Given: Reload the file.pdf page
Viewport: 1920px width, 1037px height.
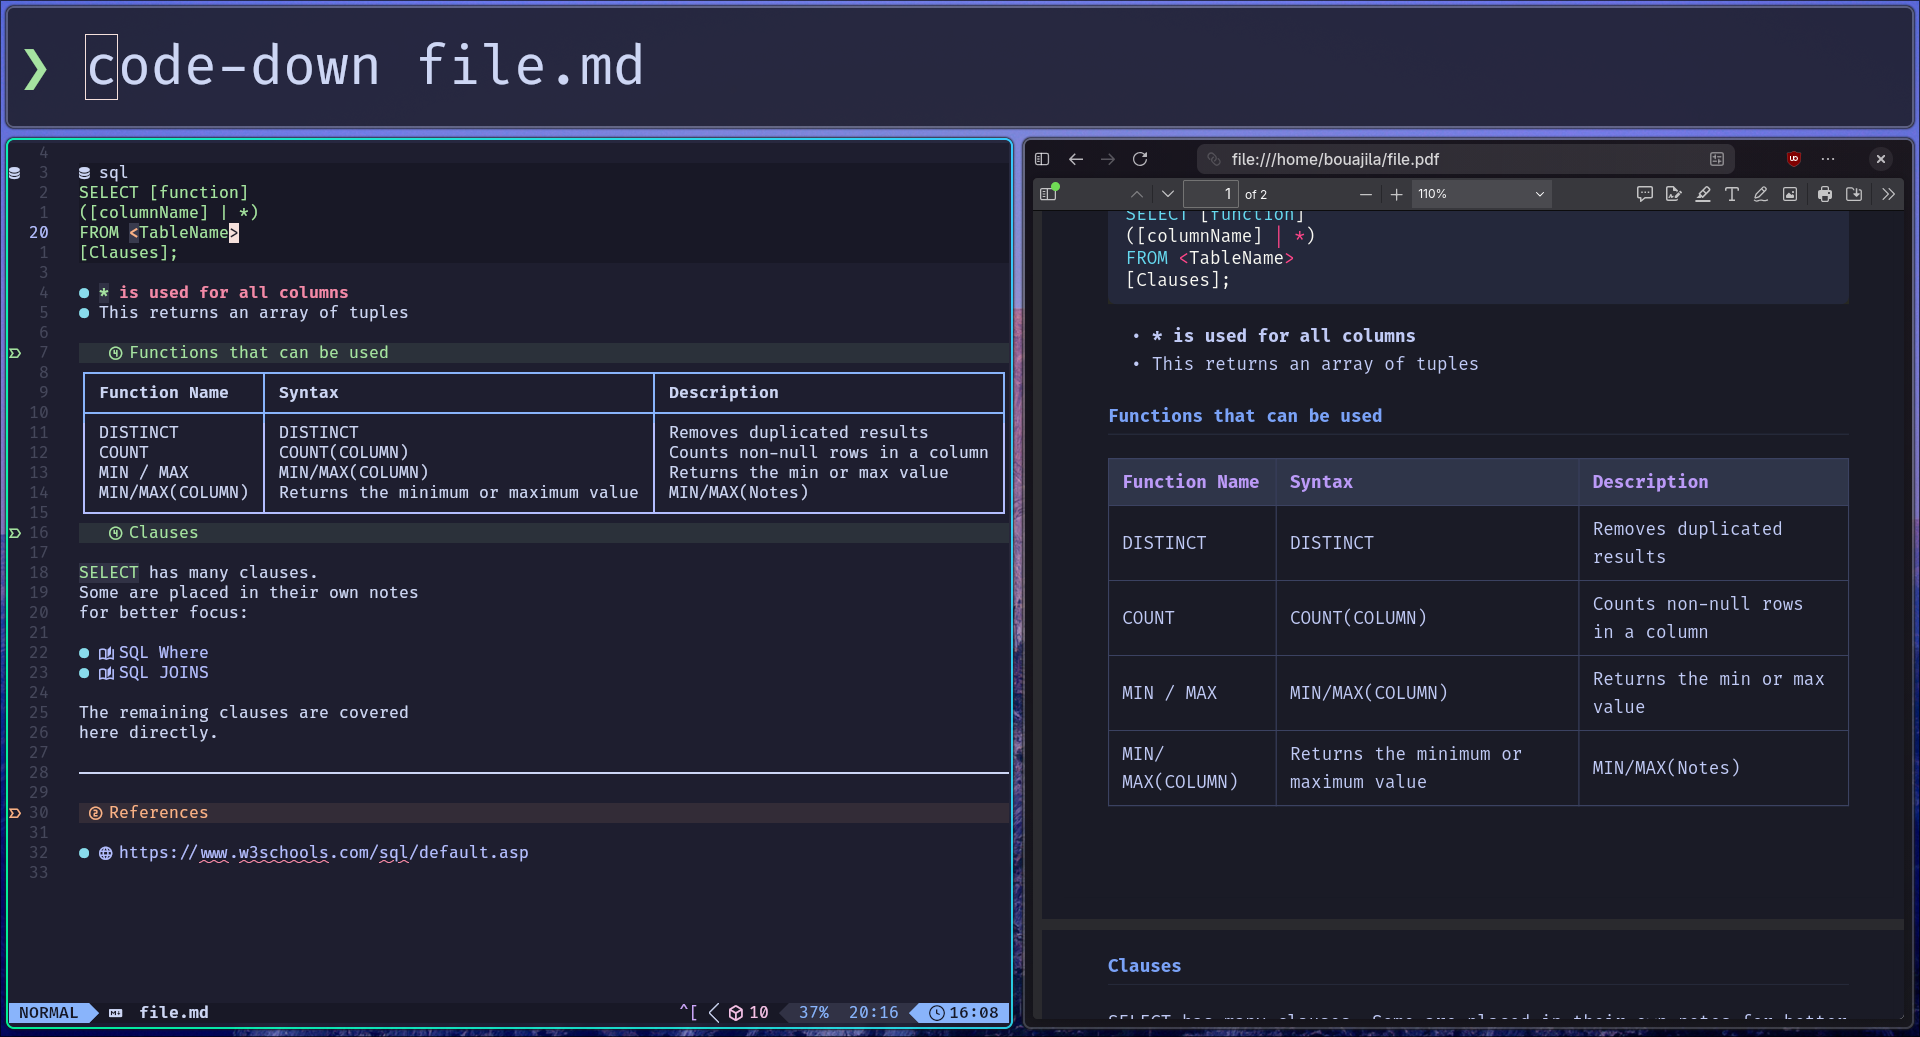Looking at the screenshot, I should (1140, 159).
